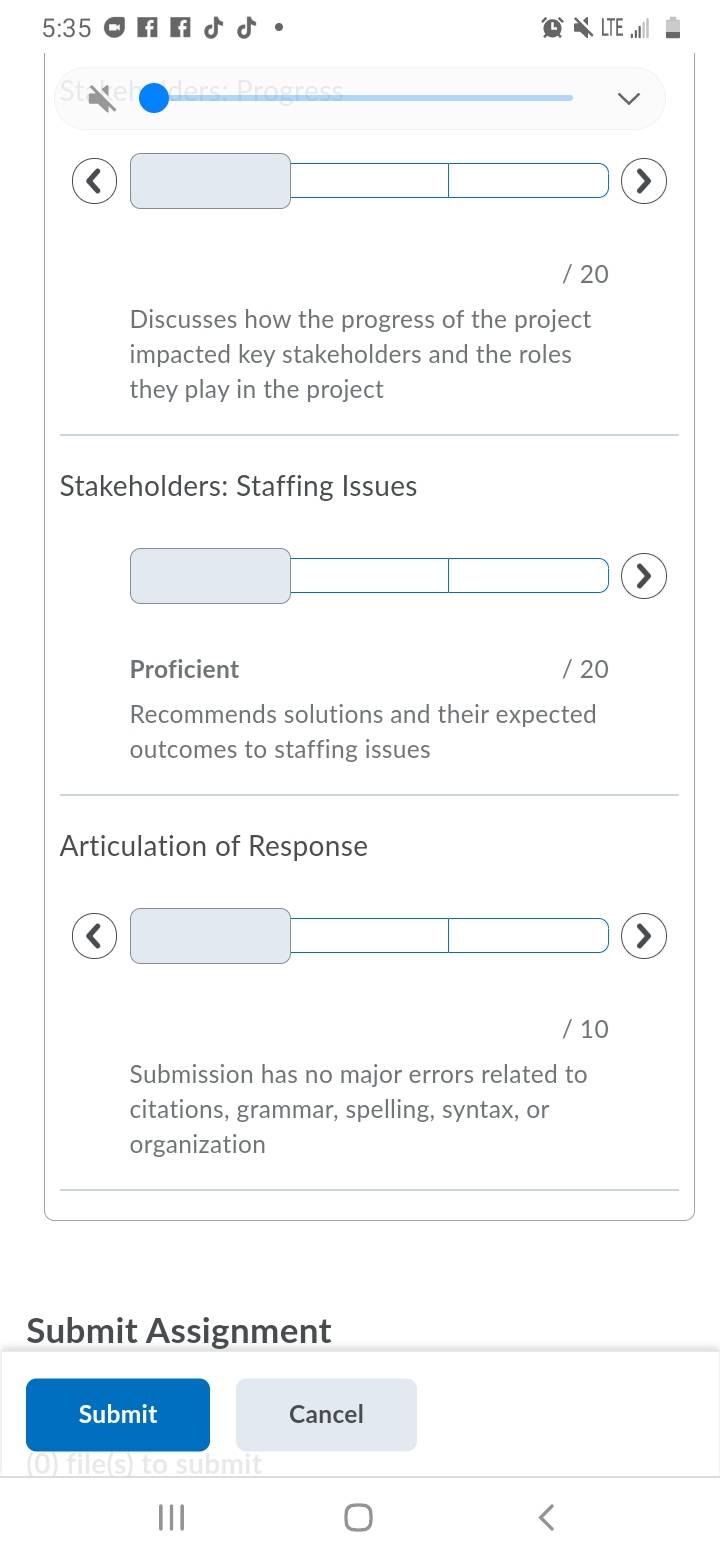Viewport: 720px width, 1560px height.
Task: Show next level for Articulation of Response
Action: pyautogui.click(x=644, y=936)
